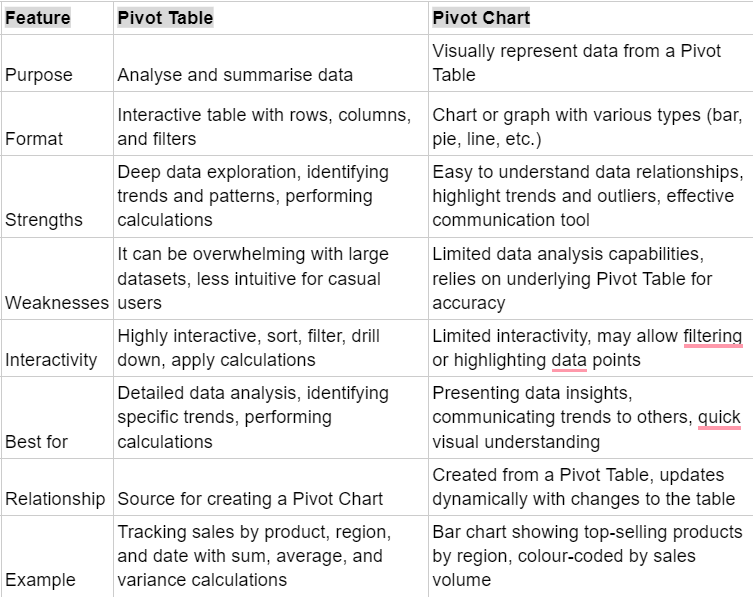Select the "Pivot Table" column header
Image resolution: width=753 pixels, height=597 pixels.
pos(165,17)
